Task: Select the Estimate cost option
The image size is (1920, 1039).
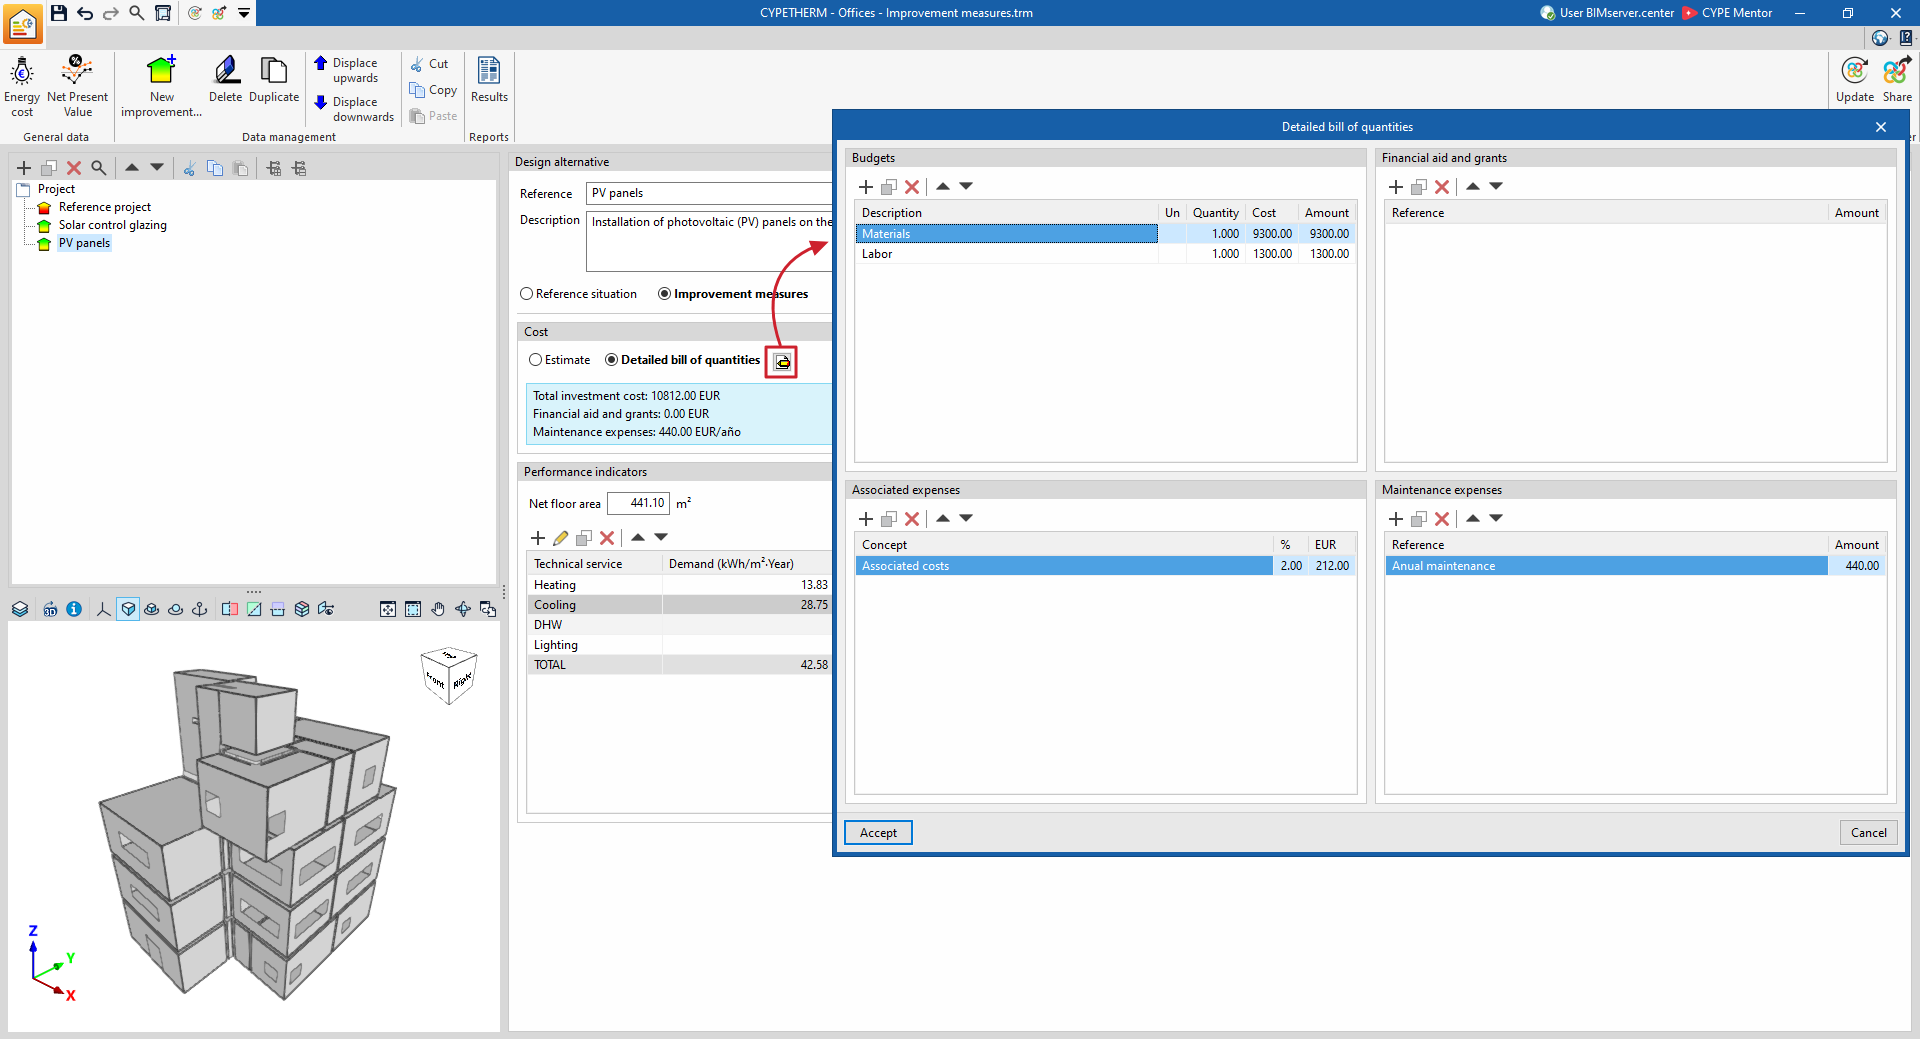Action: [560, 360]
